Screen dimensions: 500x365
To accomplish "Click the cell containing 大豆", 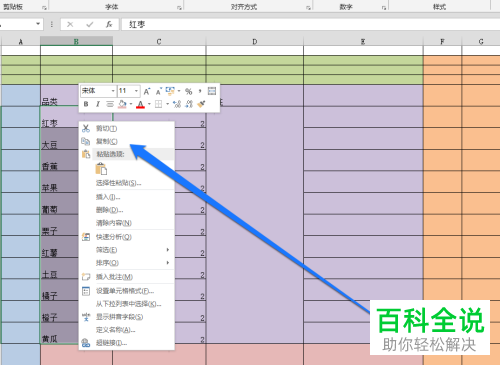I will click(x=59, y=139).
